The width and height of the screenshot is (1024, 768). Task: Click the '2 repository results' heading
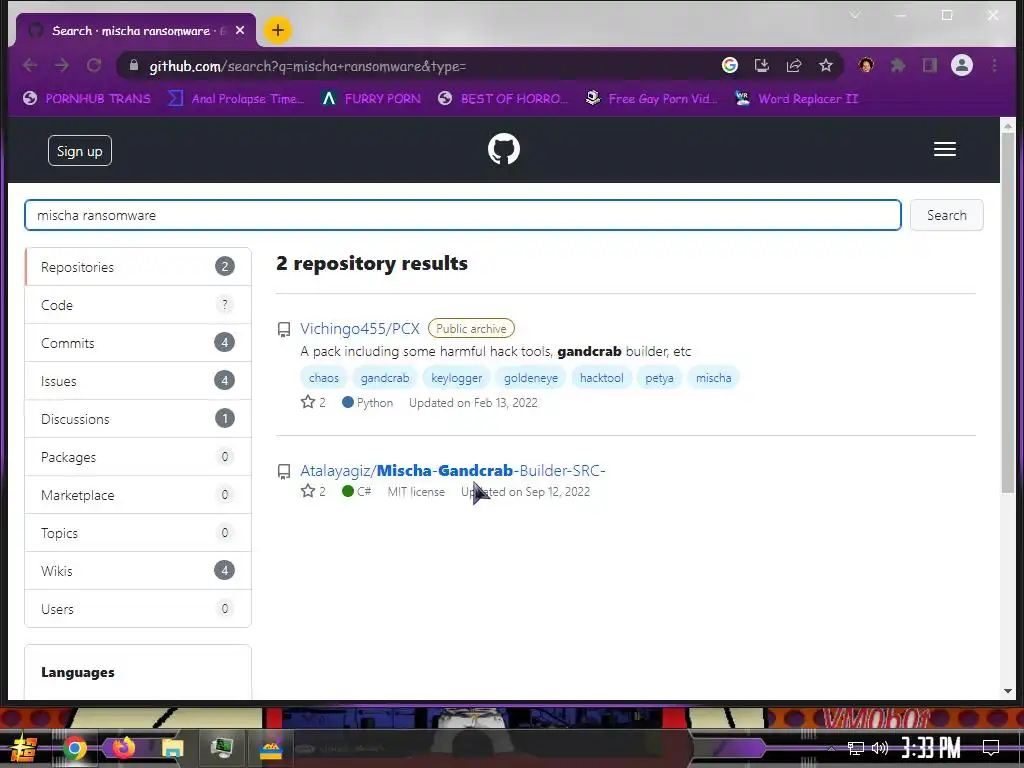pos(372,263)
